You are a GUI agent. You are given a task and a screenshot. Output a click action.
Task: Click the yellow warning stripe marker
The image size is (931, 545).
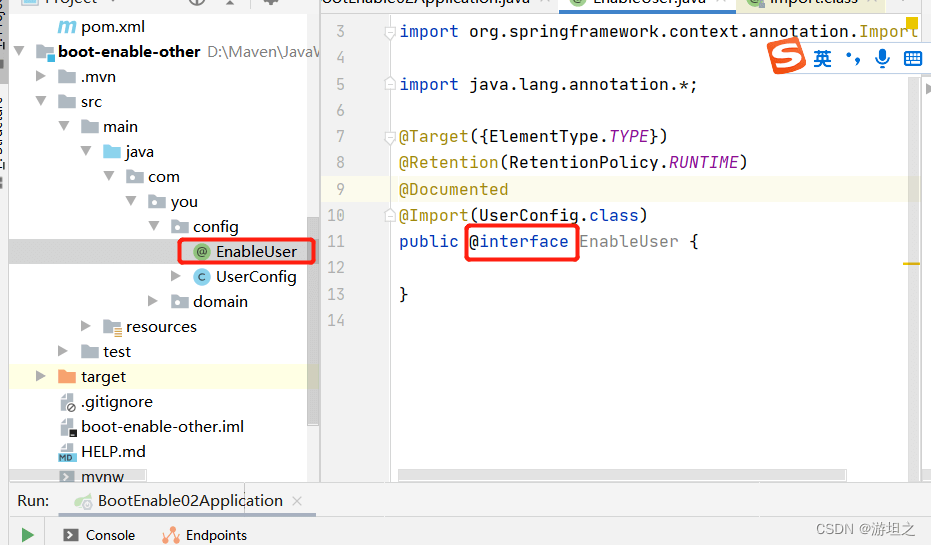pos(911,263)
